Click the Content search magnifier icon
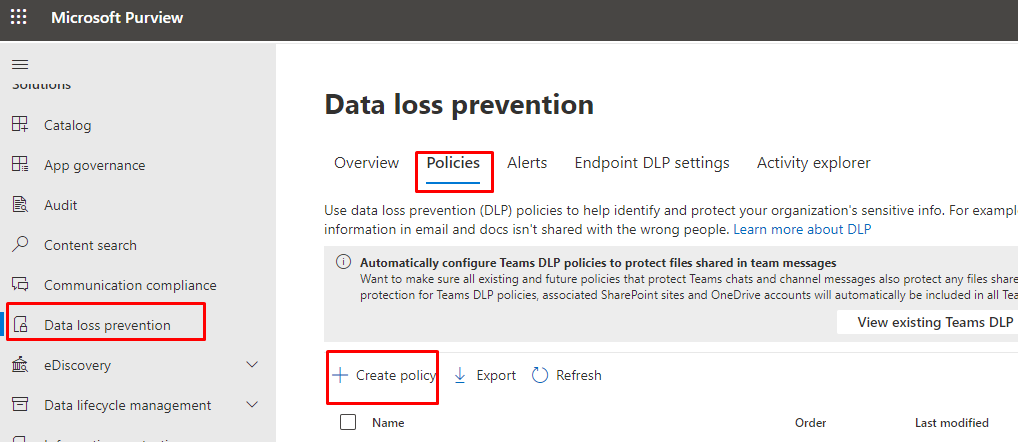 pyautogui.click(x=20, y=245)
